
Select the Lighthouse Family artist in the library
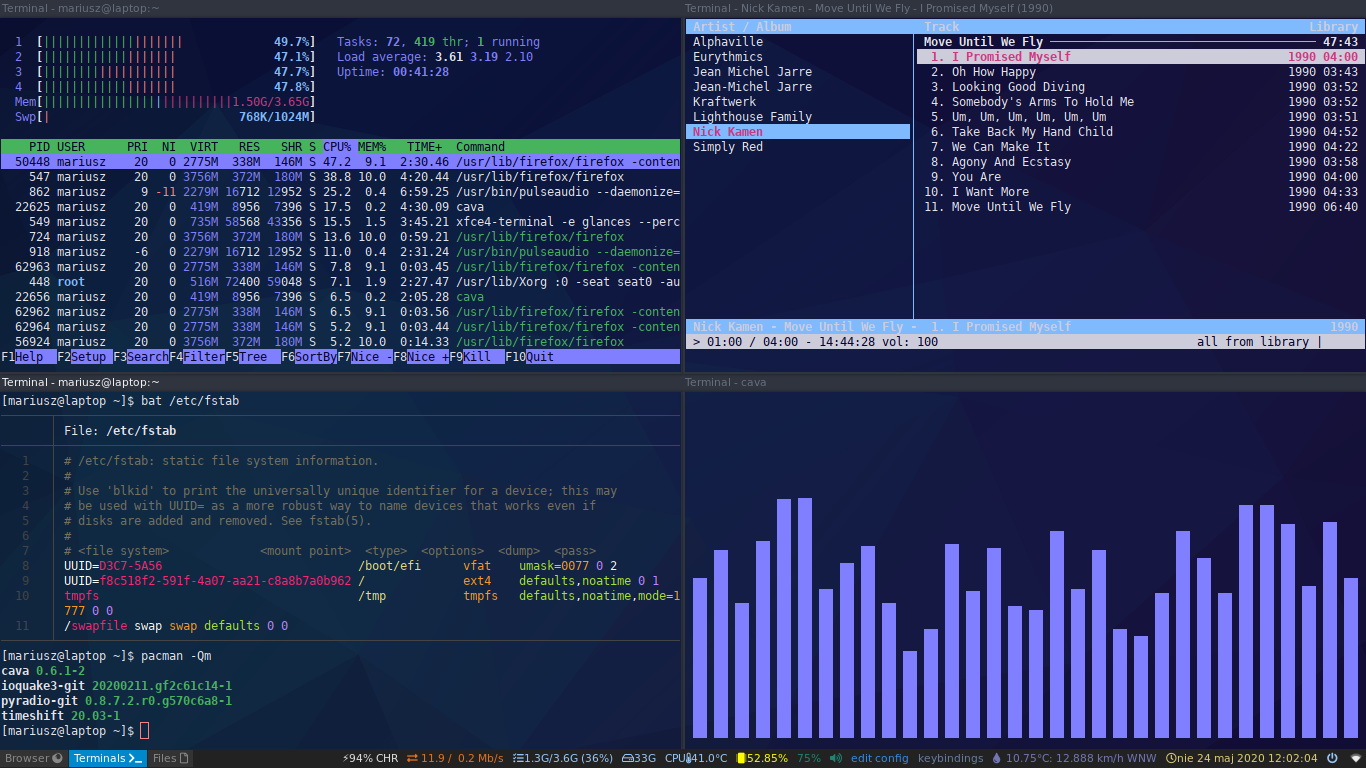752,117
